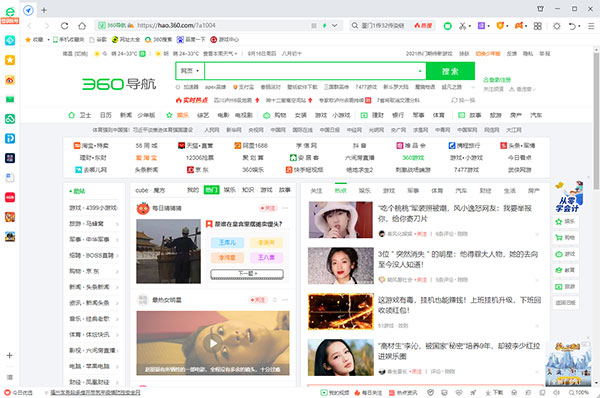Expand the 招聘·BOSS直聘 row arrow

(117, 256)
